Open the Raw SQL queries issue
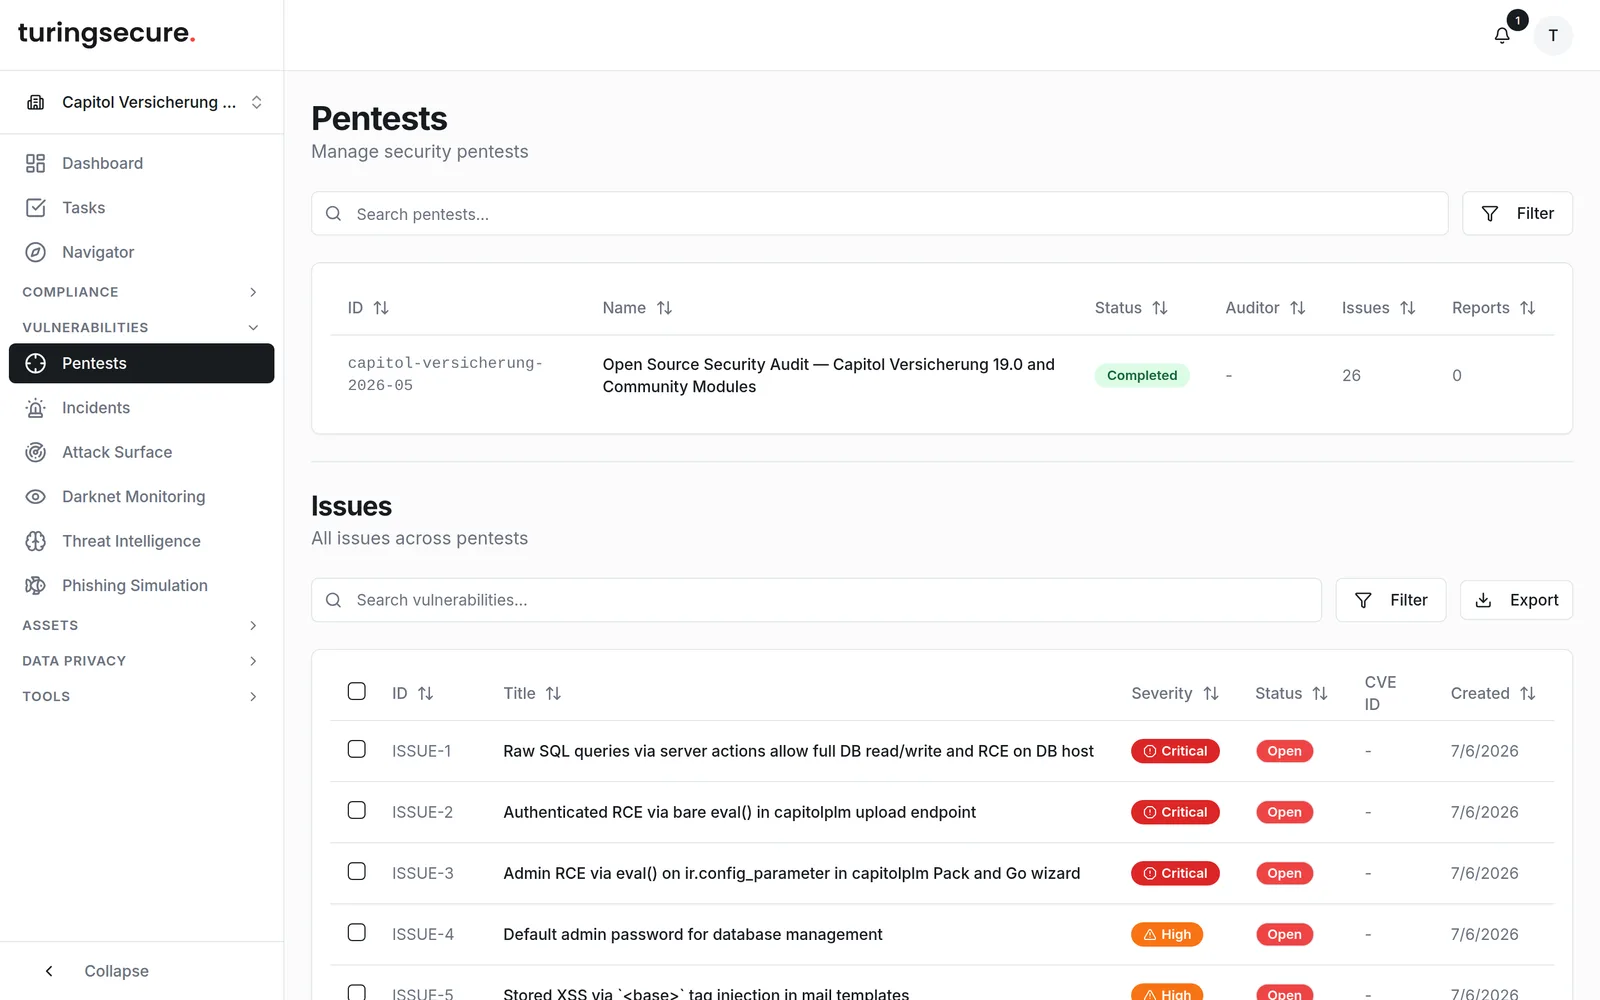1600x1000 pixels. [x=798, y=751]
